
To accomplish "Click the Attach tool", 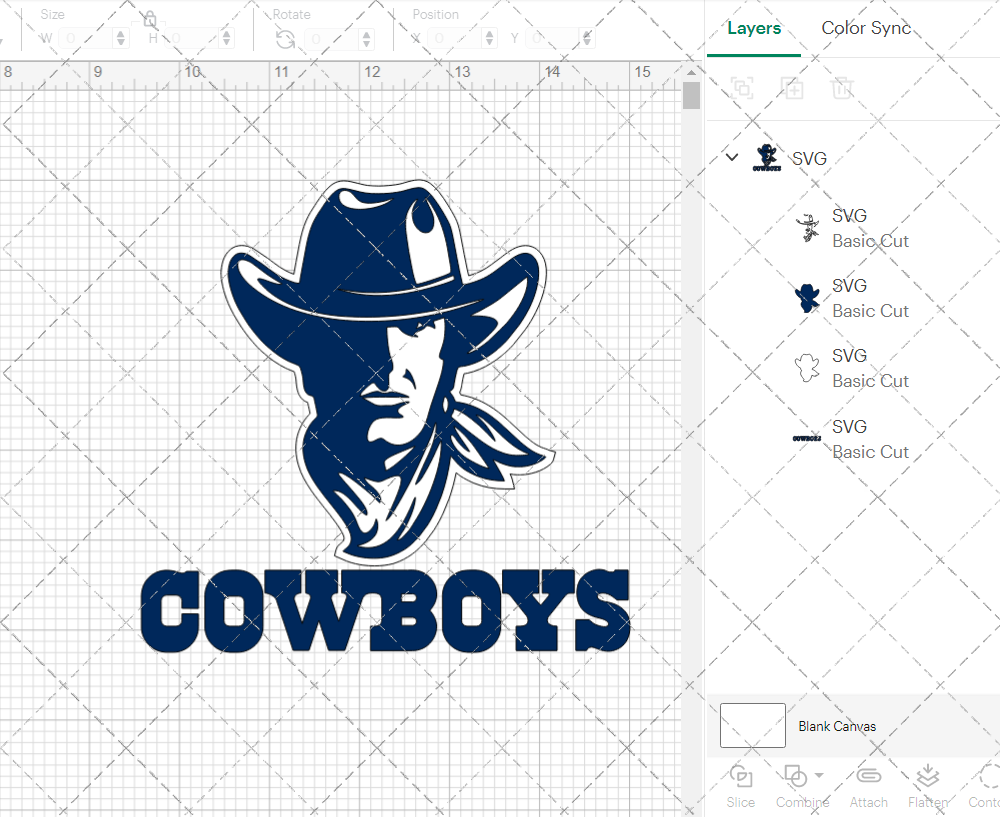I will [868, 786].
